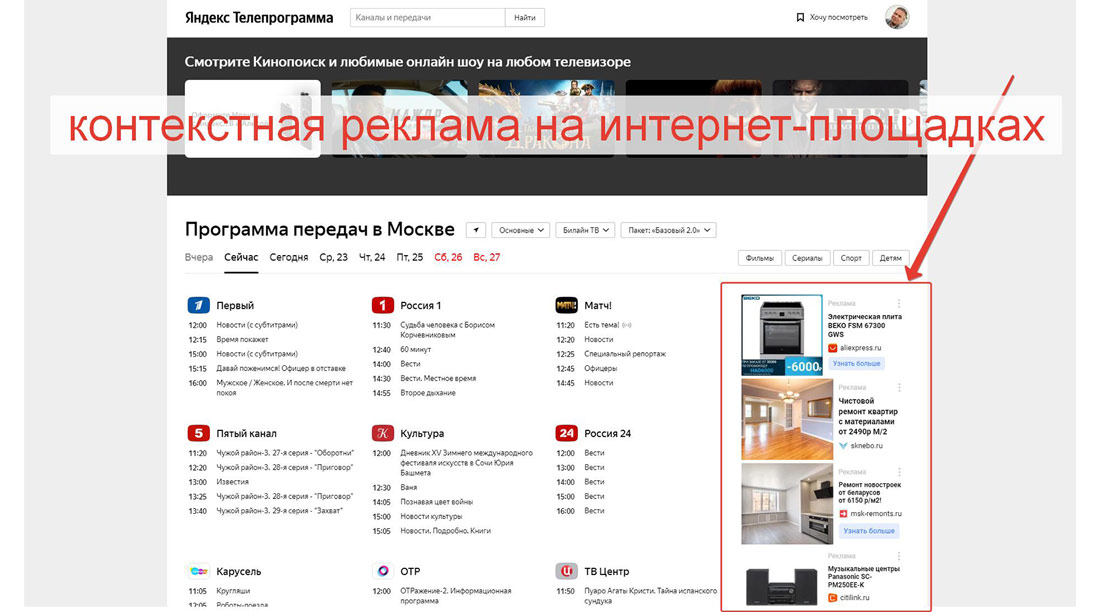Open the Пт, 25 day tab
The height and width of the screenshot is (612, 1100).
(410, 258)
